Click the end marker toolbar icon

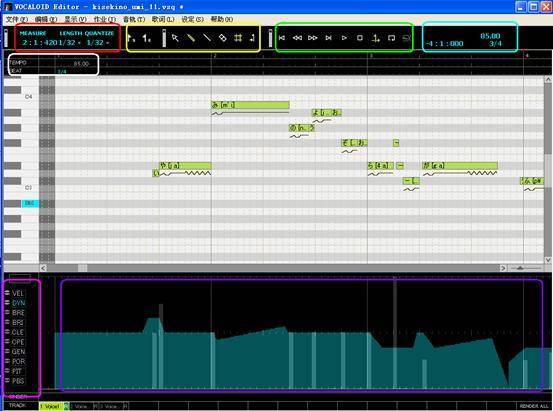[x=147, y=38]
